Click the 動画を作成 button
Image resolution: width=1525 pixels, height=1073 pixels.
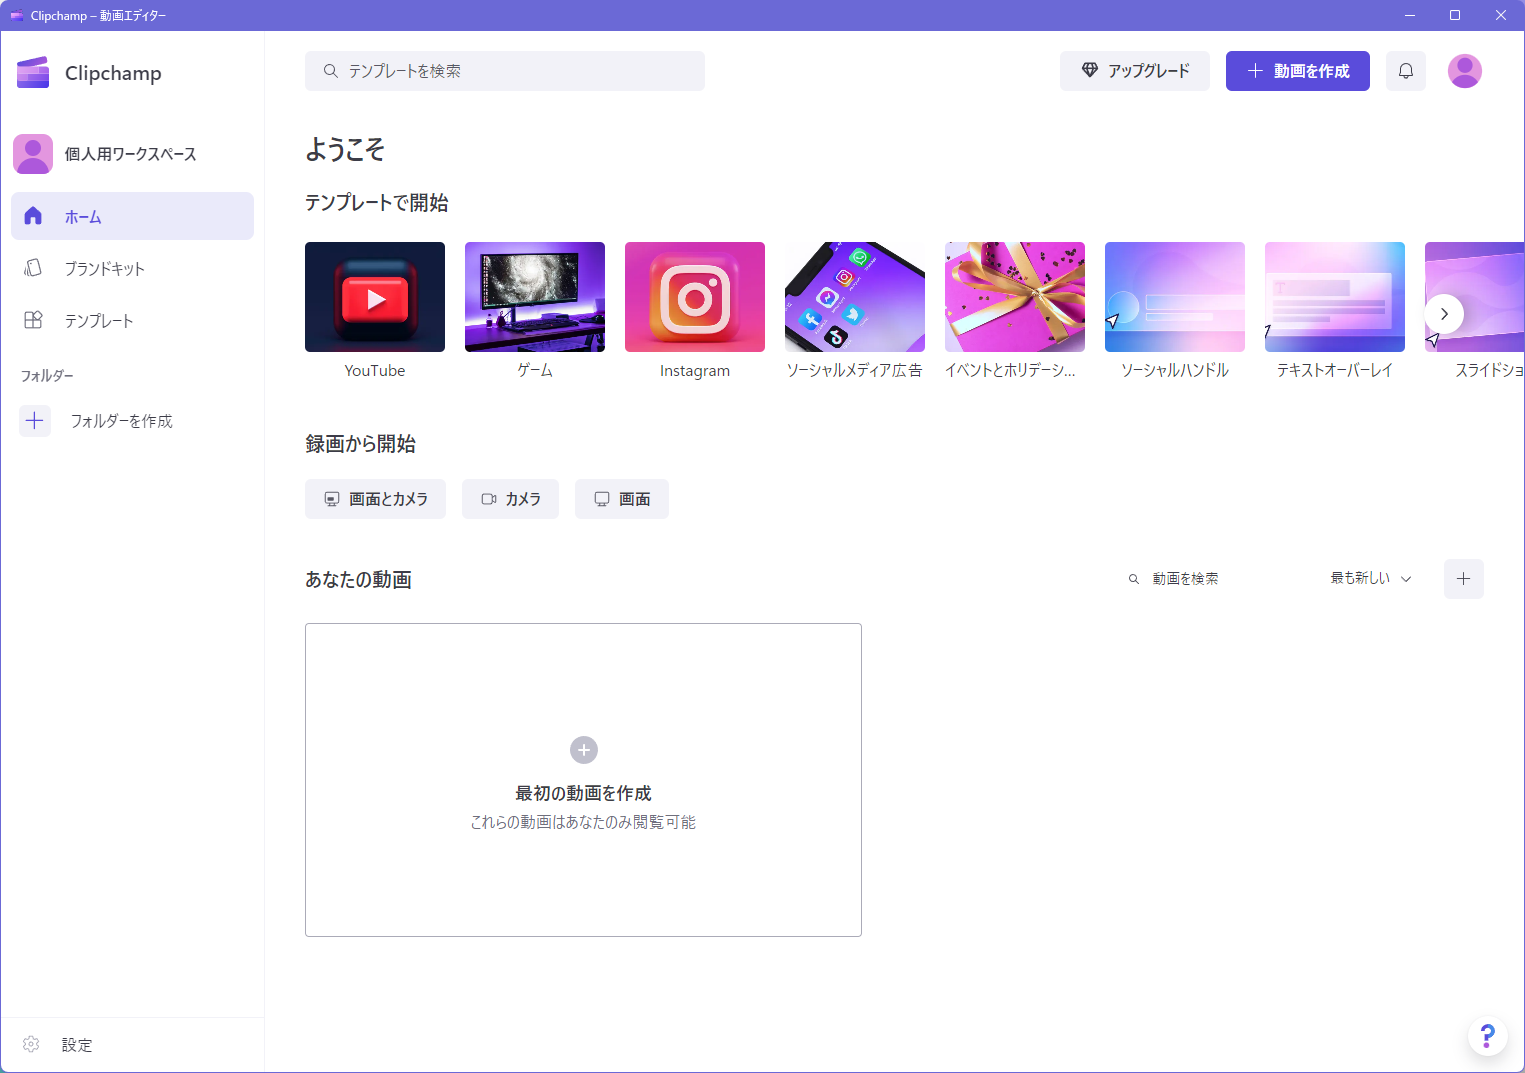[1297, 71]
